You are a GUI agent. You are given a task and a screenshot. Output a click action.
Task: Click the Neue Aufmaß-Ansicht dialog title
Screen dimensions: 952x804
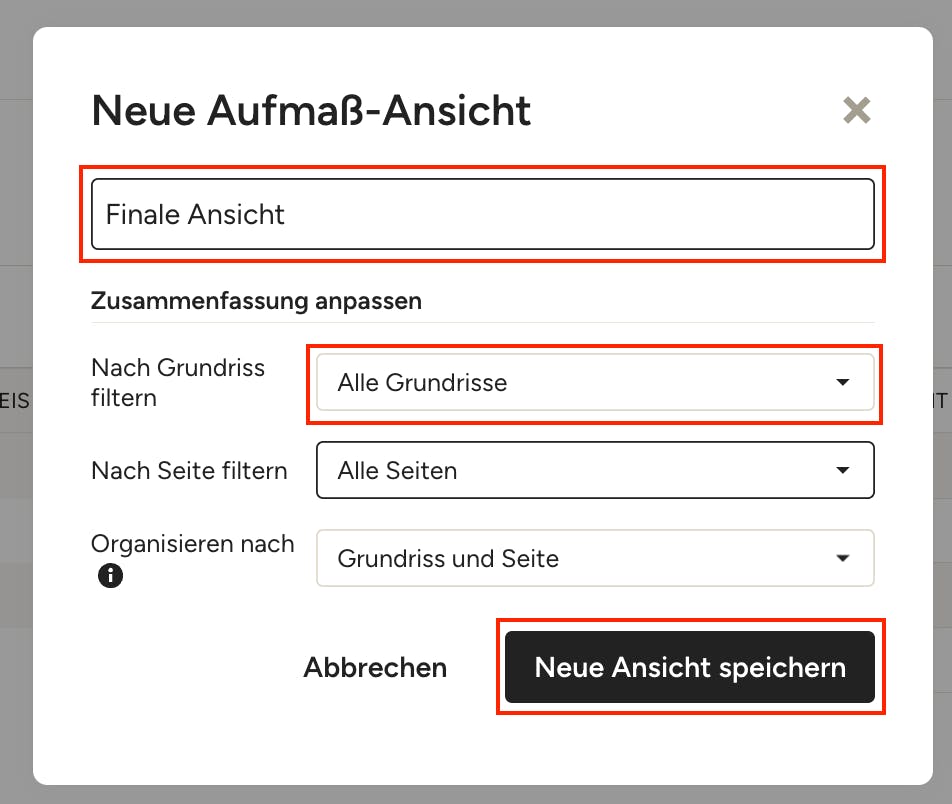click(311, 111)
